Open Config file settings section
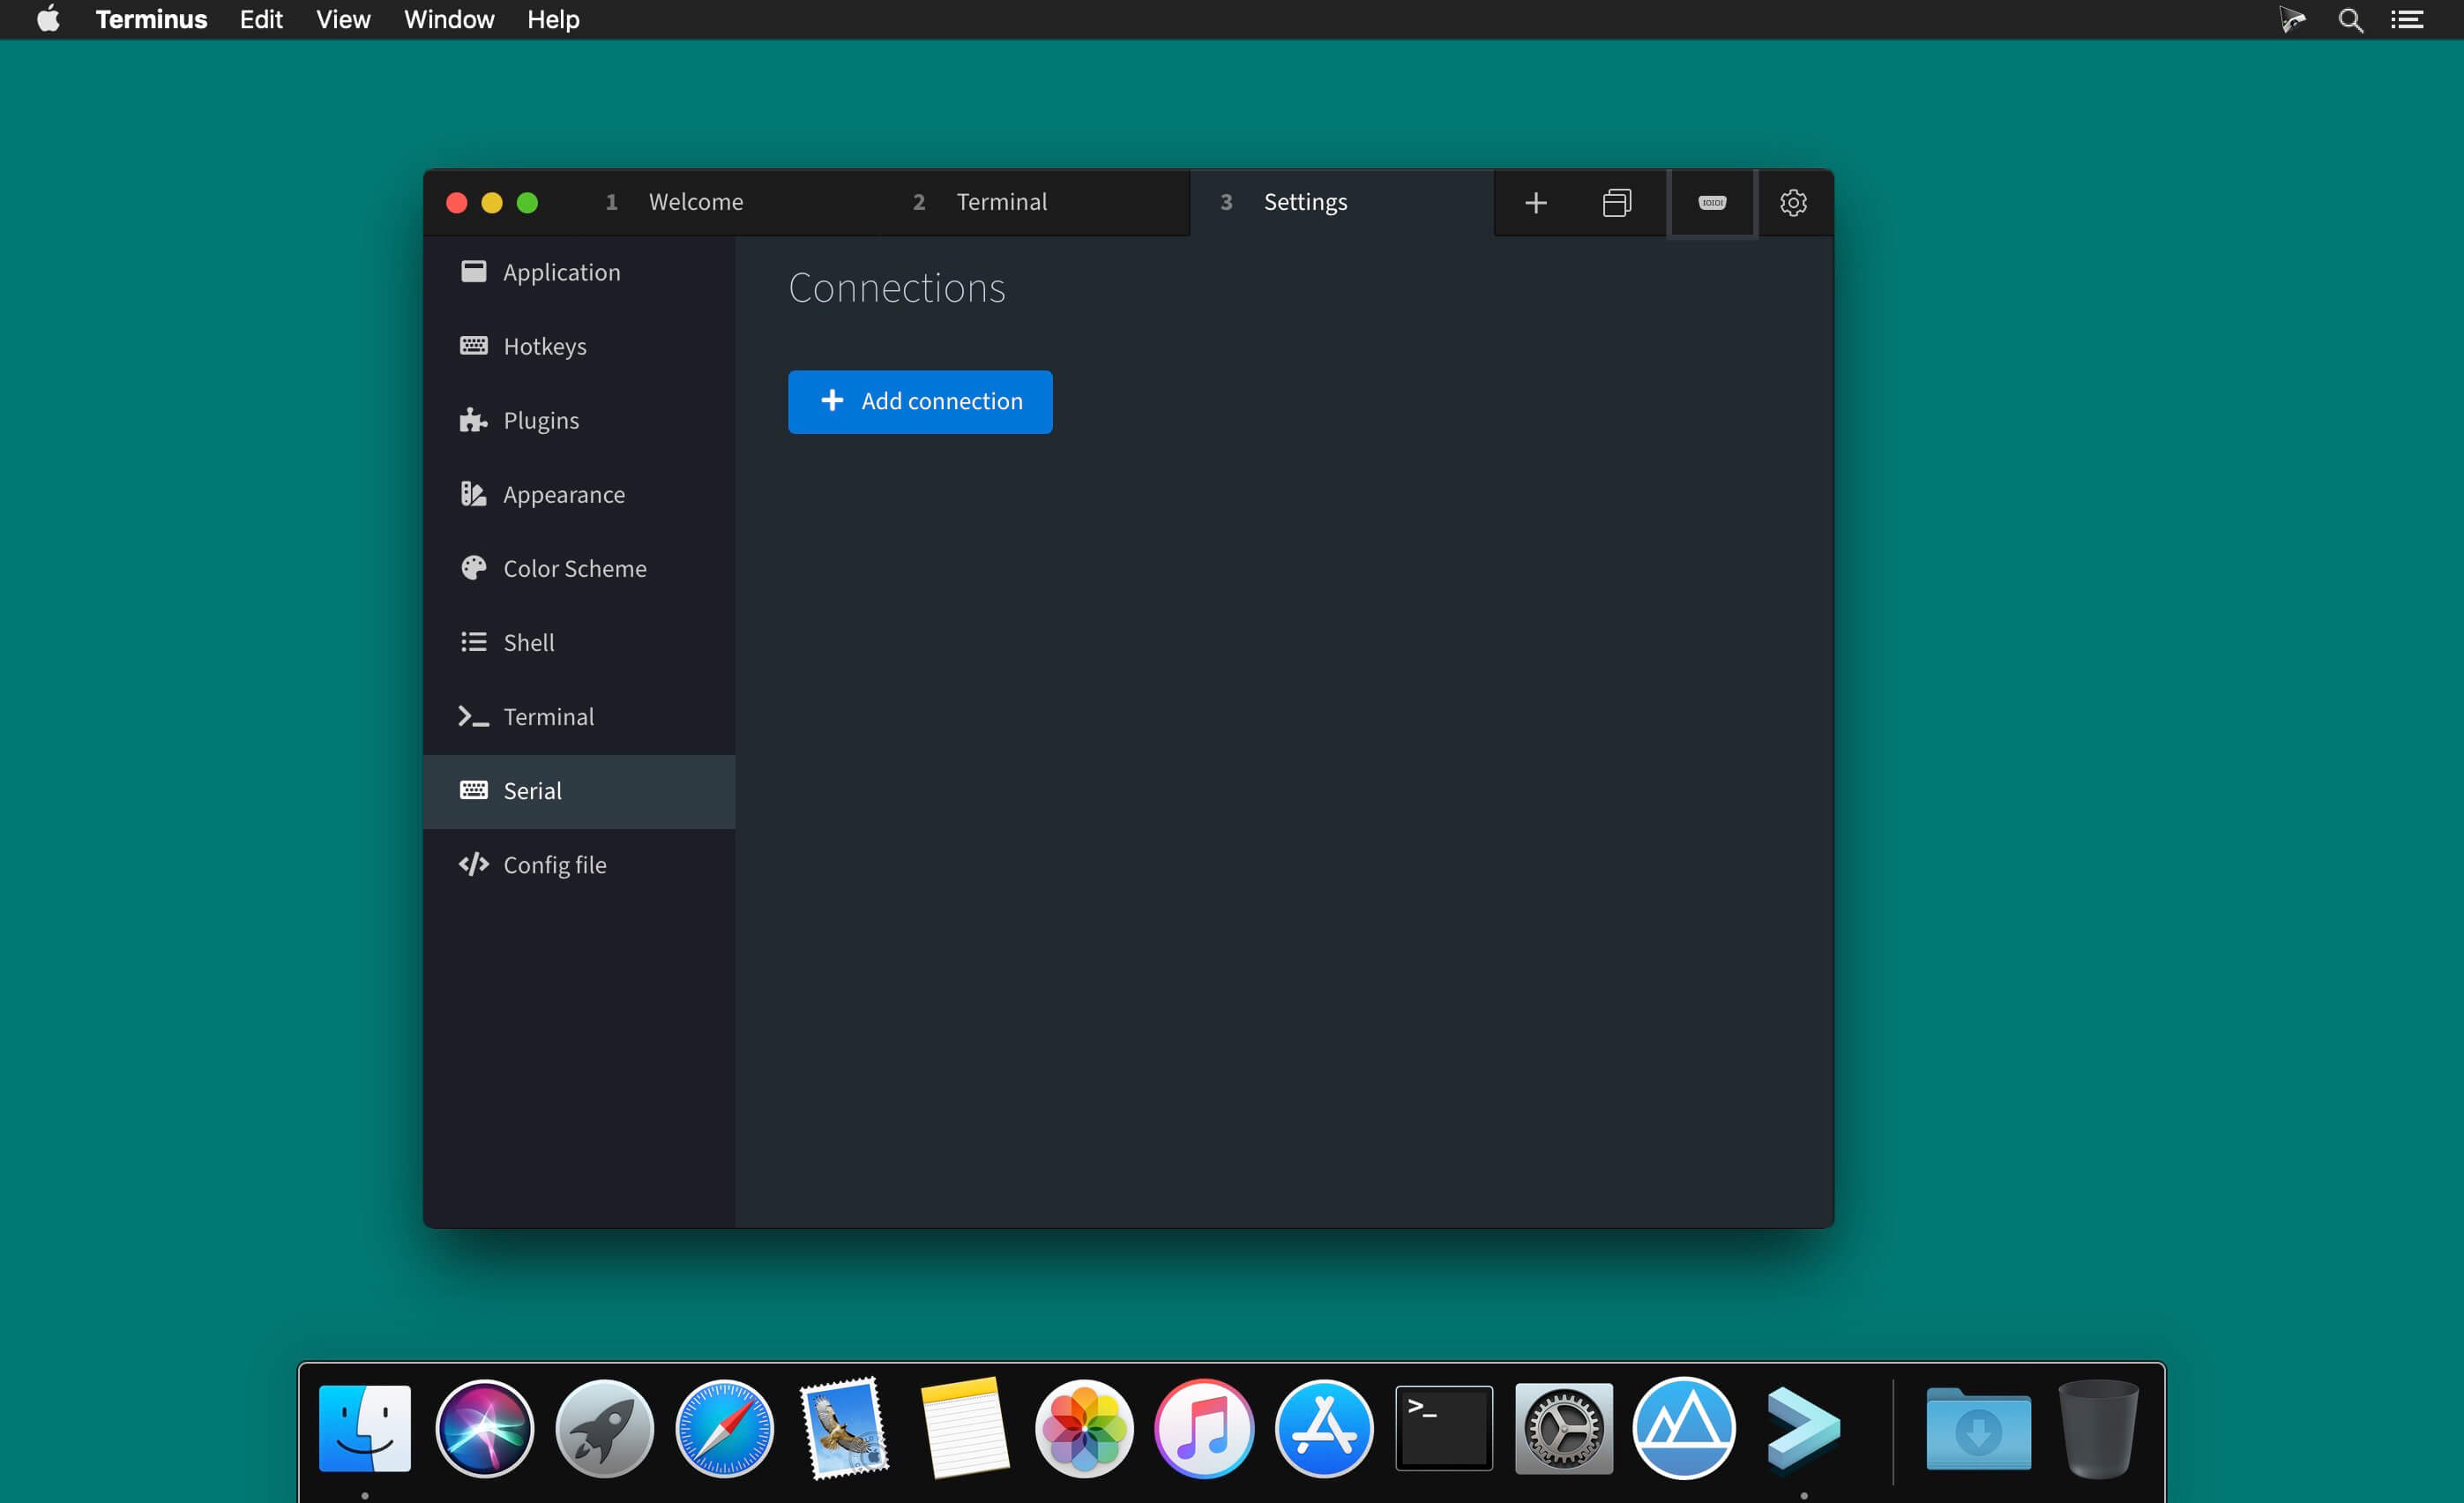The height and width of the screenshot is (1503, 2464). point(553,864)
